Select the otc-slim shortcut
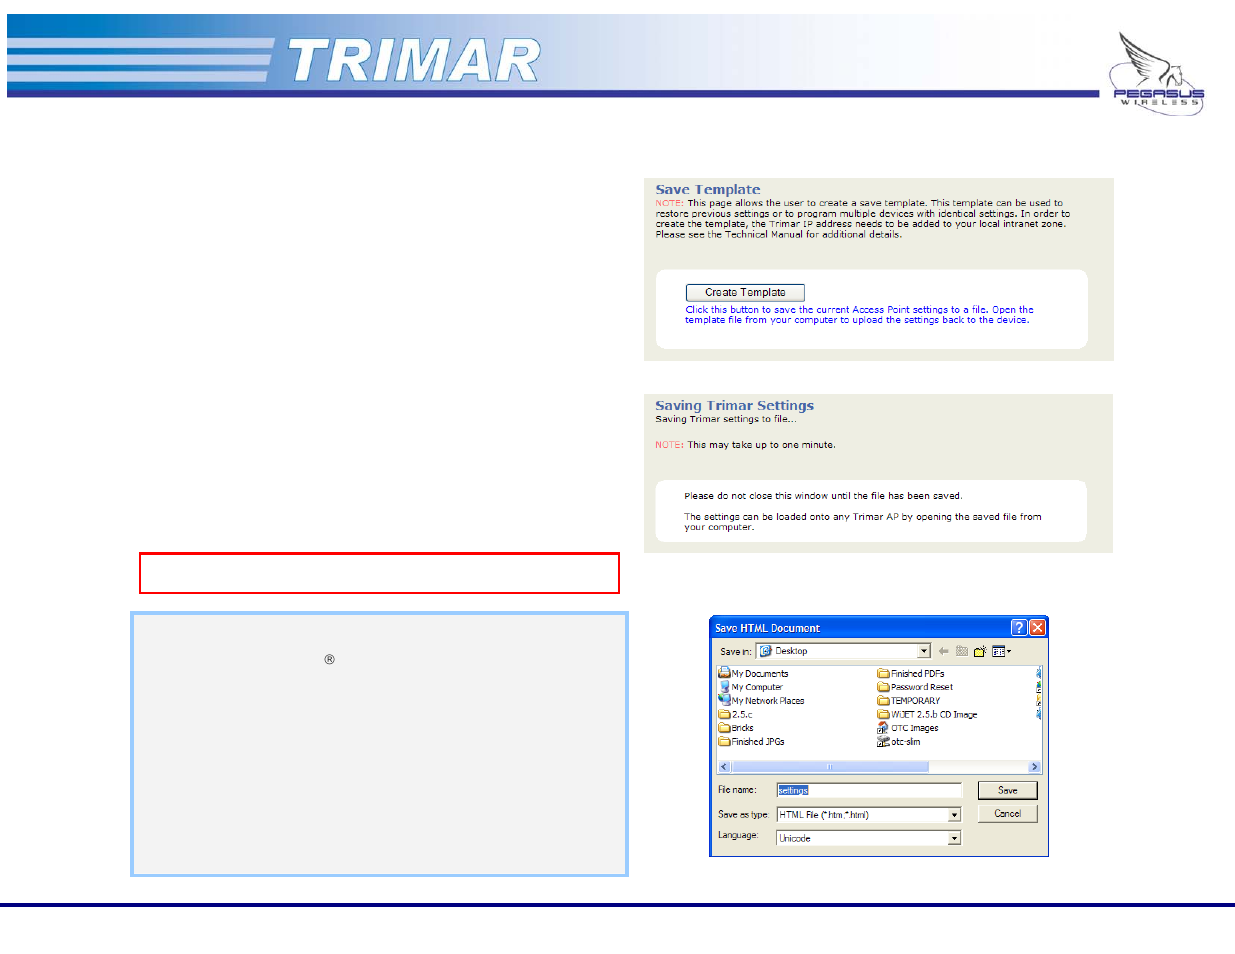Image resolution: width=1235 pixels, height=954 pixels. click(898, 742)
